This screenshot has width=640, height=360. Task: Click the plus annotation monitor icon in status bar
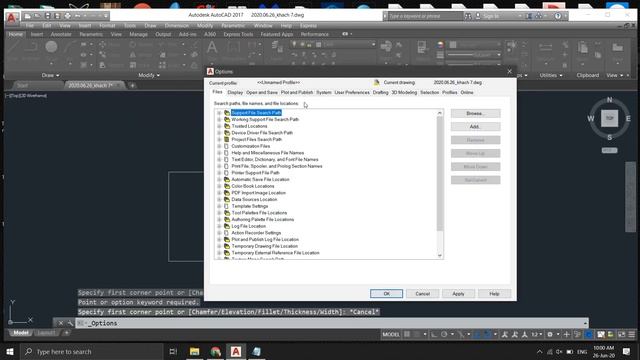click(x=566, y=334)
